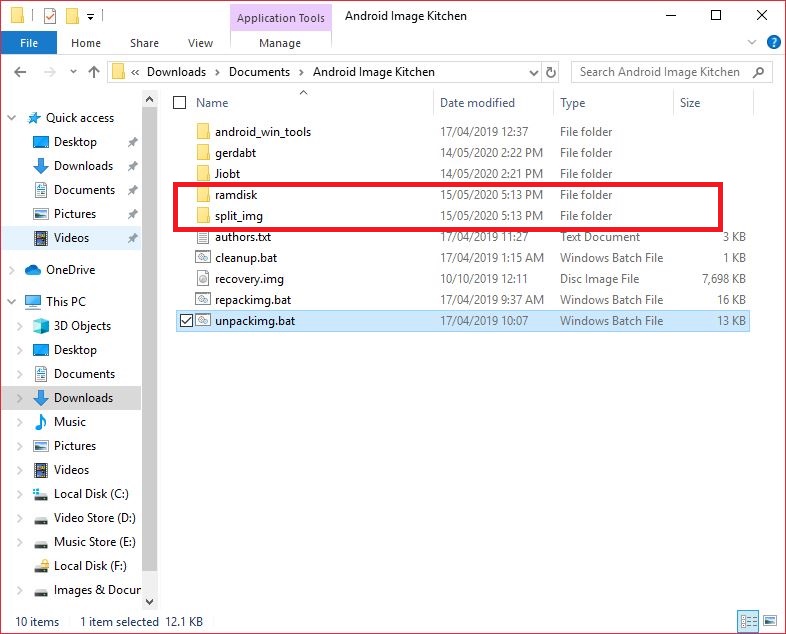Expand the 3D Objects node

[x=20, y=326]
